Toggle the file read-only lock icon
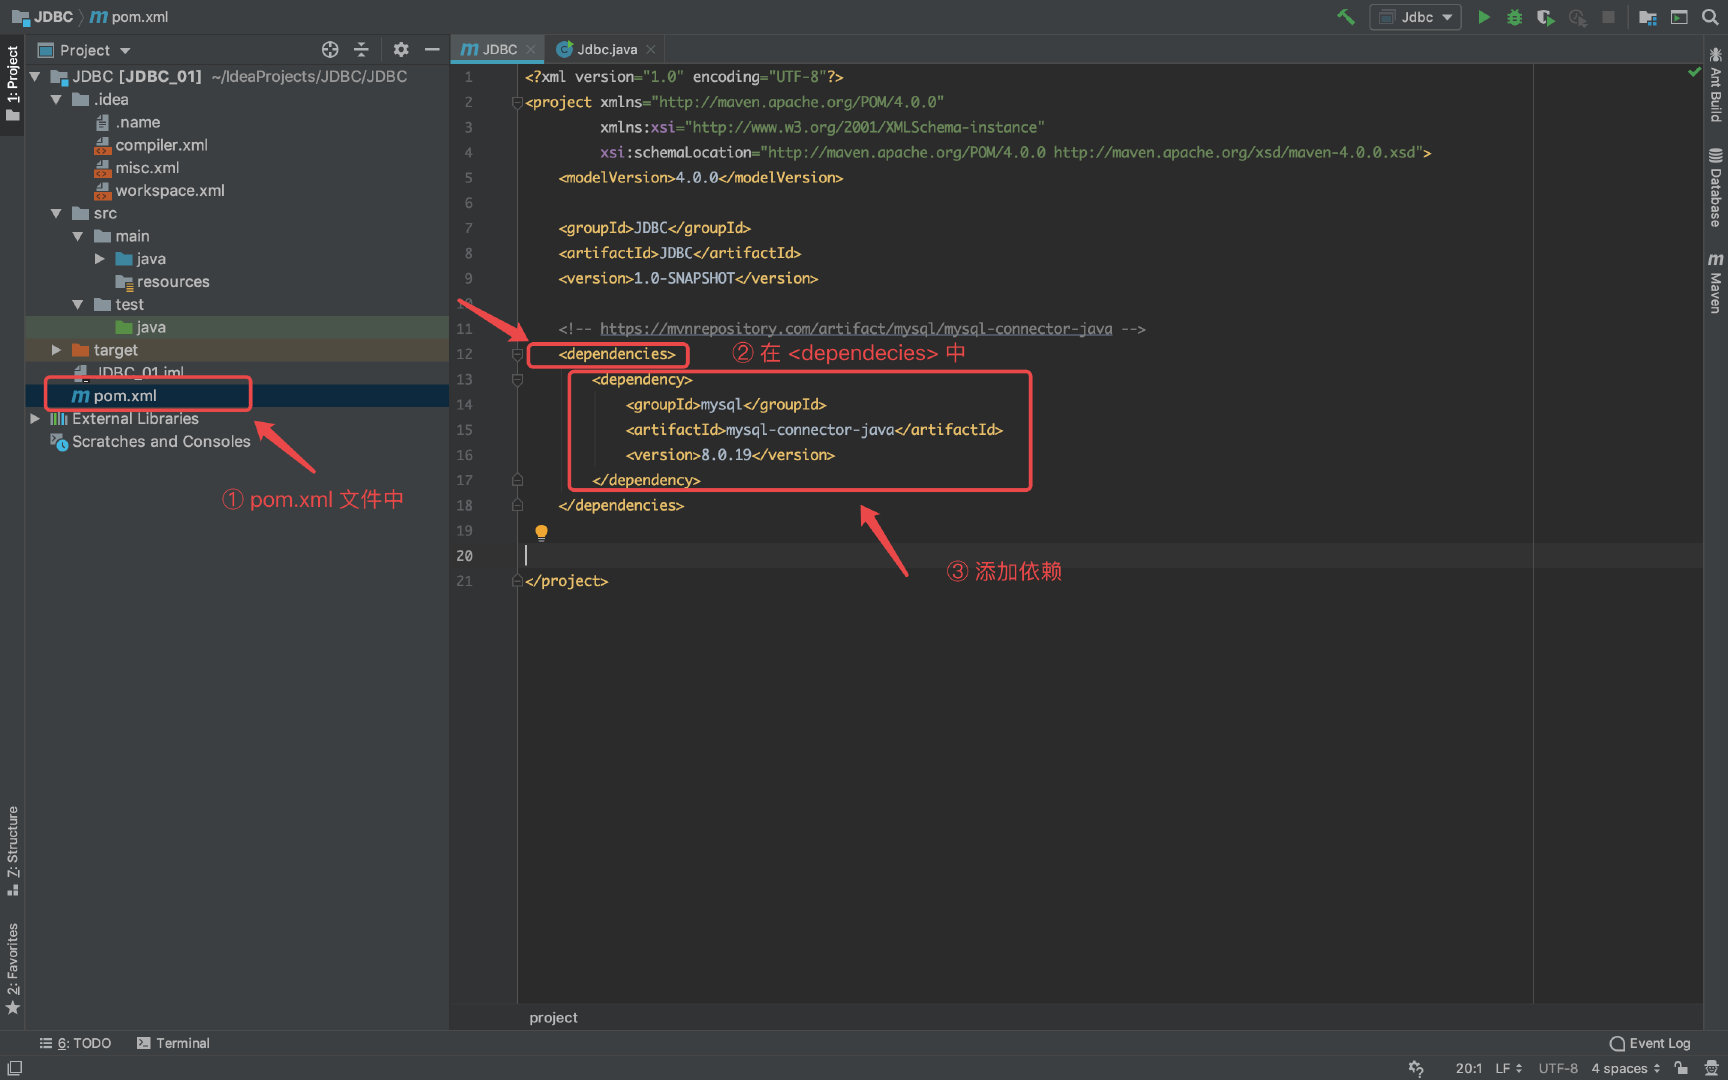This screenshot has width=1728, height=1080. tap(1682, 1068)
